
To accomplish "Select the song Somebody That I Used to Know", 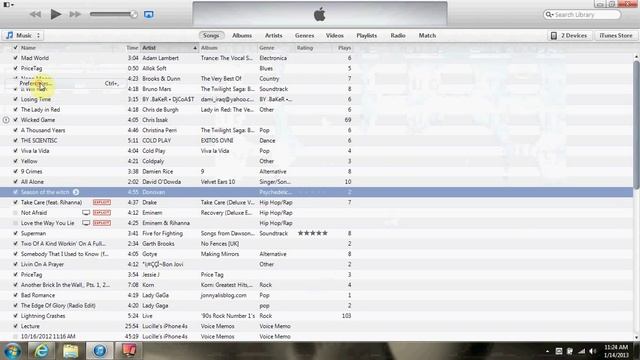I will pos(64,254).
